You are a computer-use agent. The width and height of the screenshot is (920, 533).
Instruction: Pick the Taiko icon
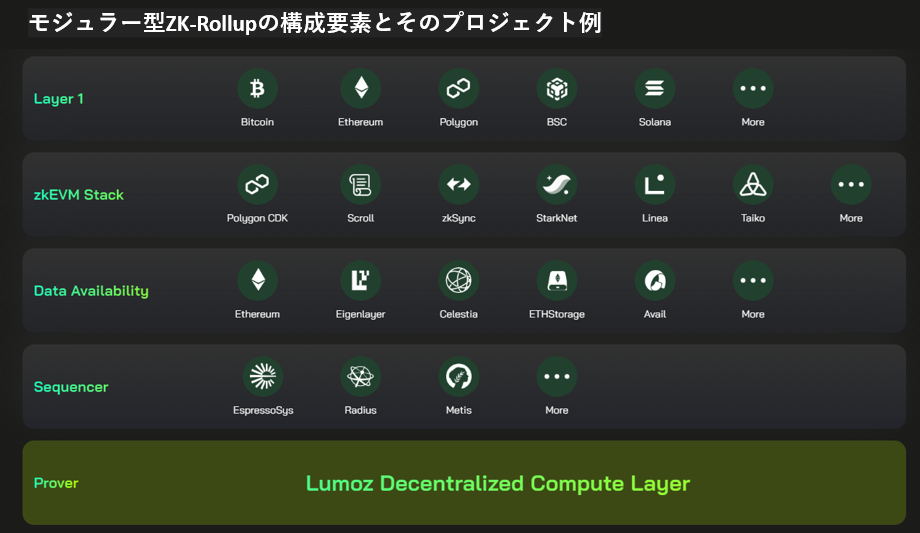pos(753,184)
